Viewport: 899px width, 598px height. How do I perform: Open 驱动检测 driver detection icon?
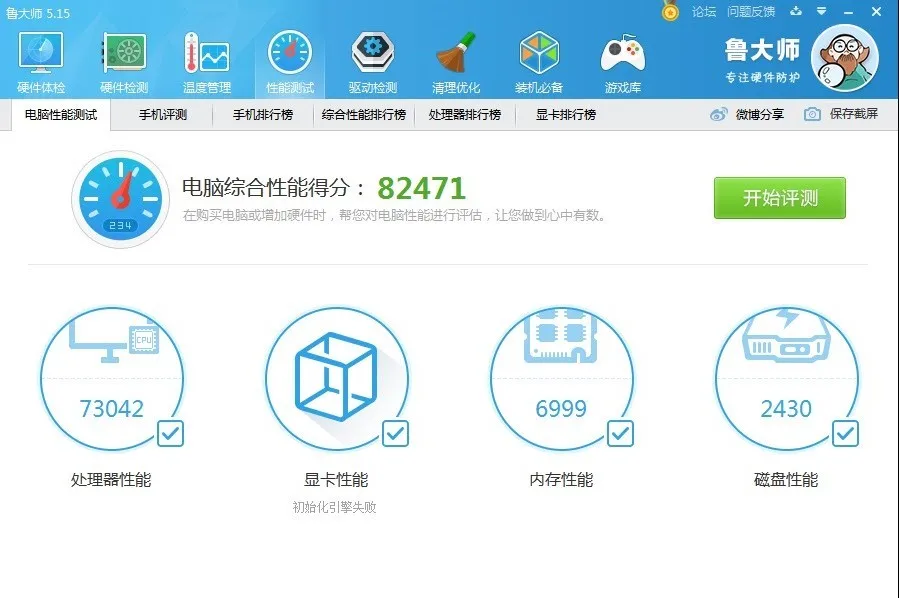[373, 62]
